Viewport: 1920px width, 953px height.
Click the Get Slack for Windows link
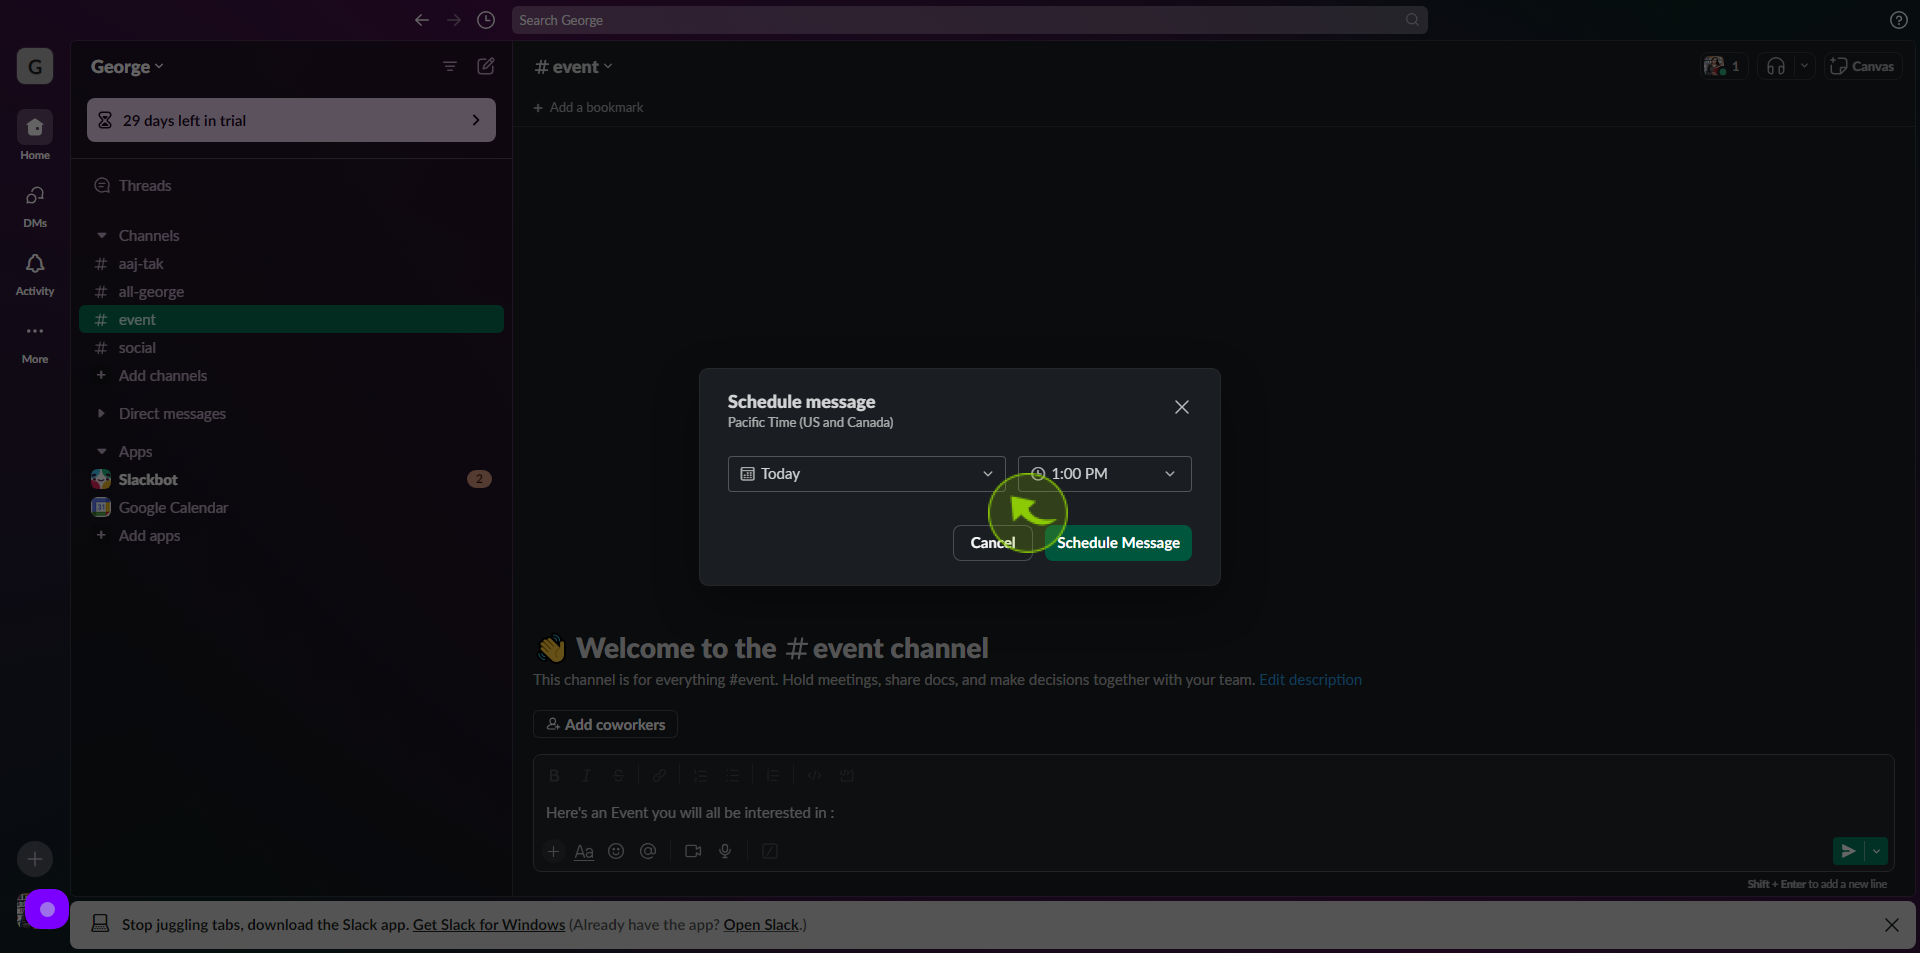point(489,925)
